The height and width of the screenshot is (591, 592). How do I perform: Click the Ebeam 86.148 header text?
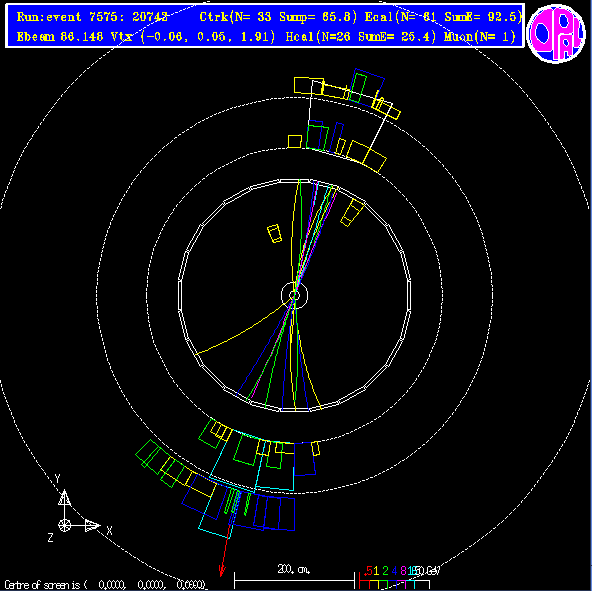point(60,37)
